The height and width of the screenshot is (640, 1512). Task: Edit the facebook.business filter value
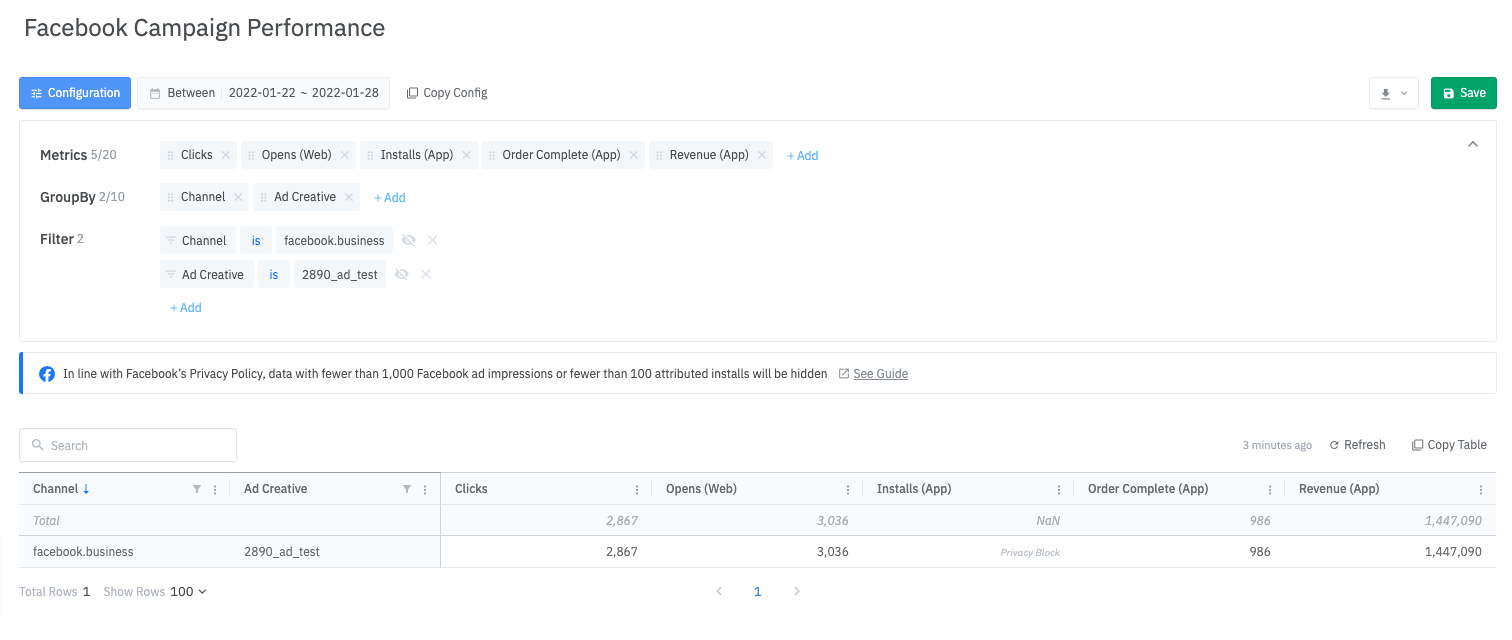[334, 241]
